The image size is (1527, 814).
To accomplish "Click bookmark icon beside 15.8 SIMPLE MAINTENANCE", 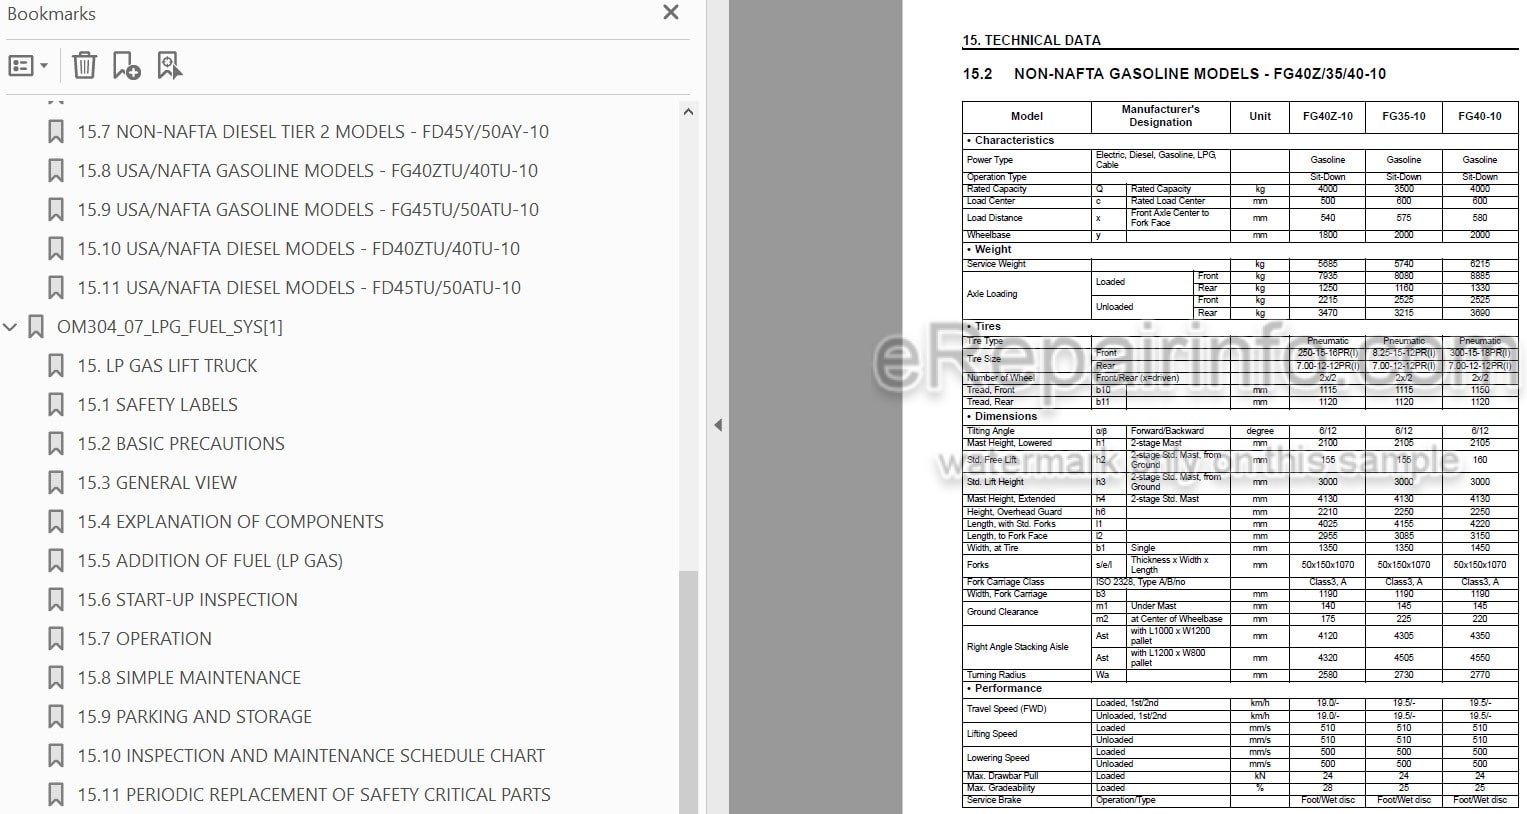I will (x=56, y=678).
